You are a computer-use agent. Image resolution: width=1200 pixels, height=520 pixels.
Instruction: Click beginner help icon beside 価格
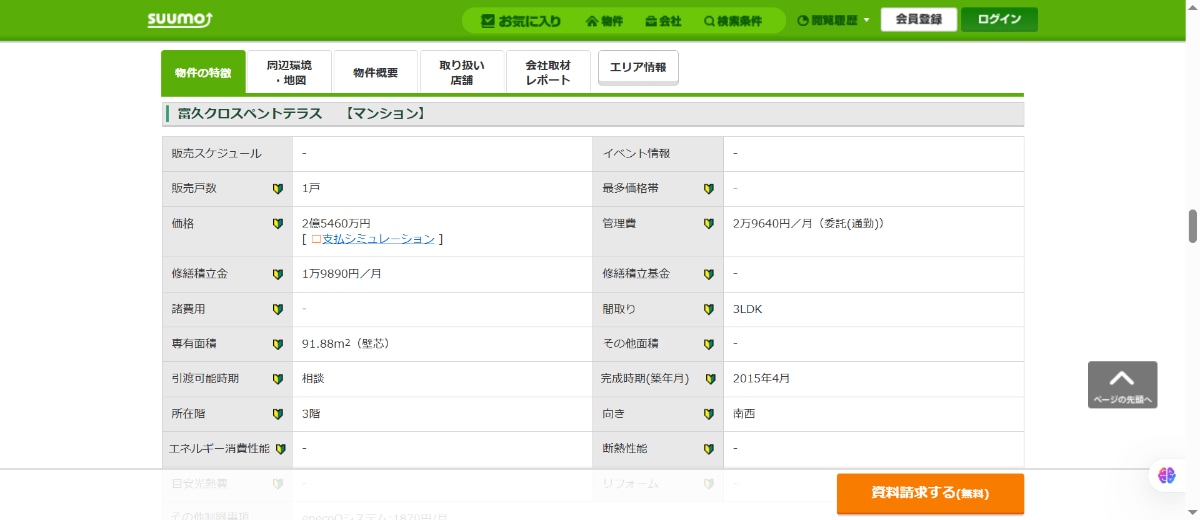click(278, 224)
